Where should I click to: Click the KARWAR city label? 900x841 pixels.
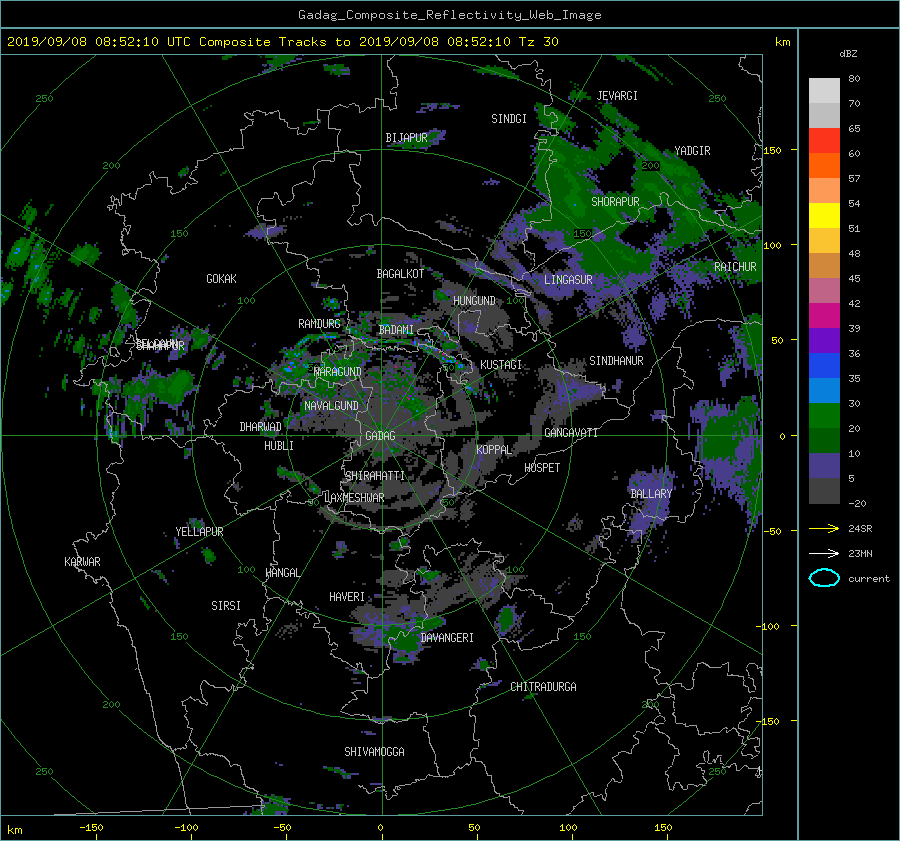tap(82, 562)
